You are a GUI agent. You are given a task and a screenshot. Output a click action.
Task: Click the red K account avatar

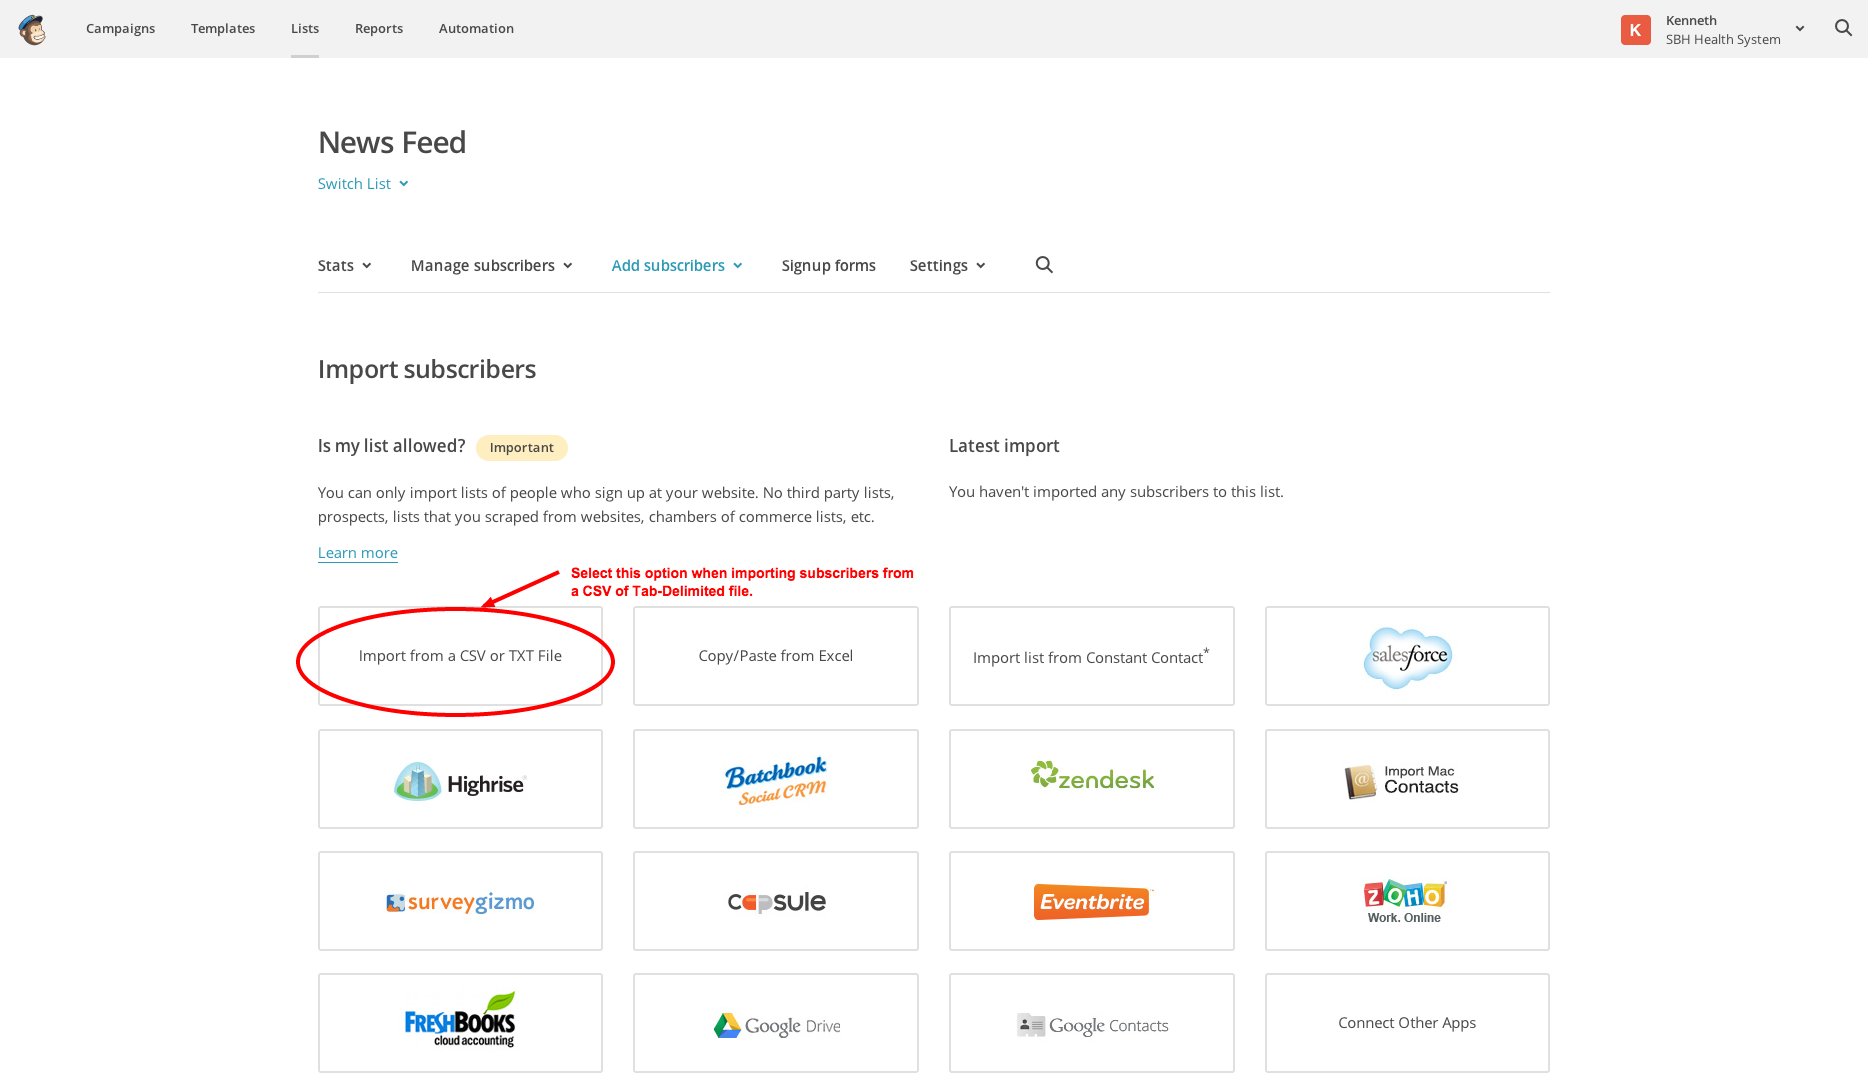coord(1635,30)
